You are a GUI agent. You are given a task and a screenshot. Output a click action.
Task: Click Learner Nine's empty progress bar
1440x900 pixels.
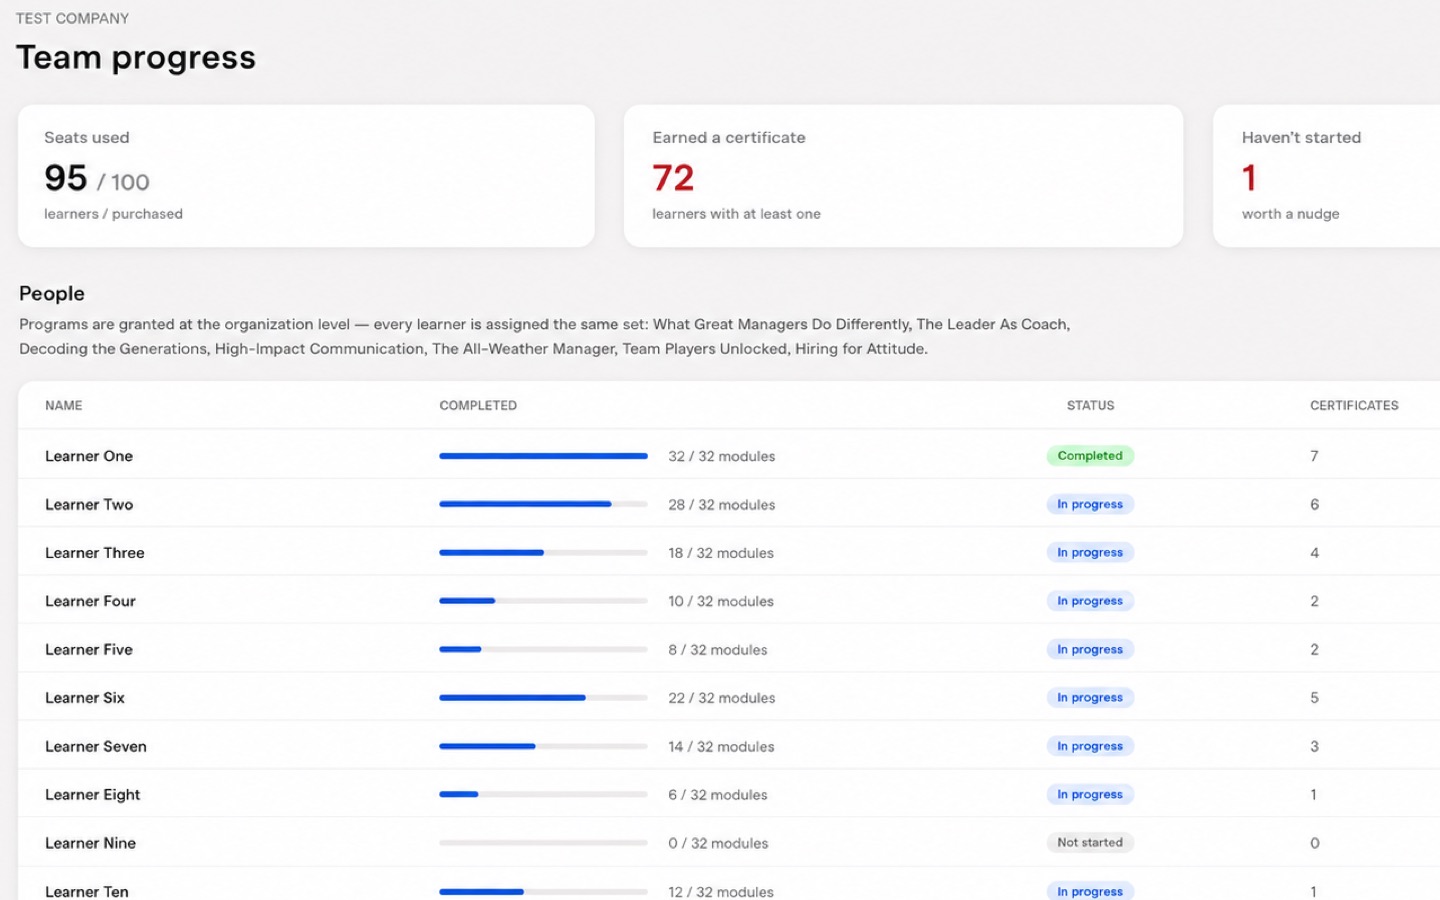click(543, 843)
